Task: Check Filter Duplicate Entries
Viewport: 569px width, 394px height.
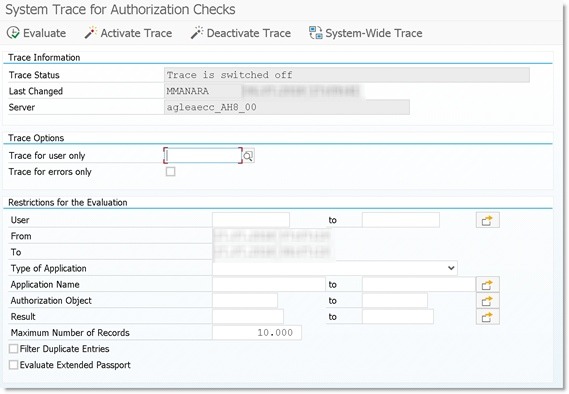Action: (x=13, y=349)
